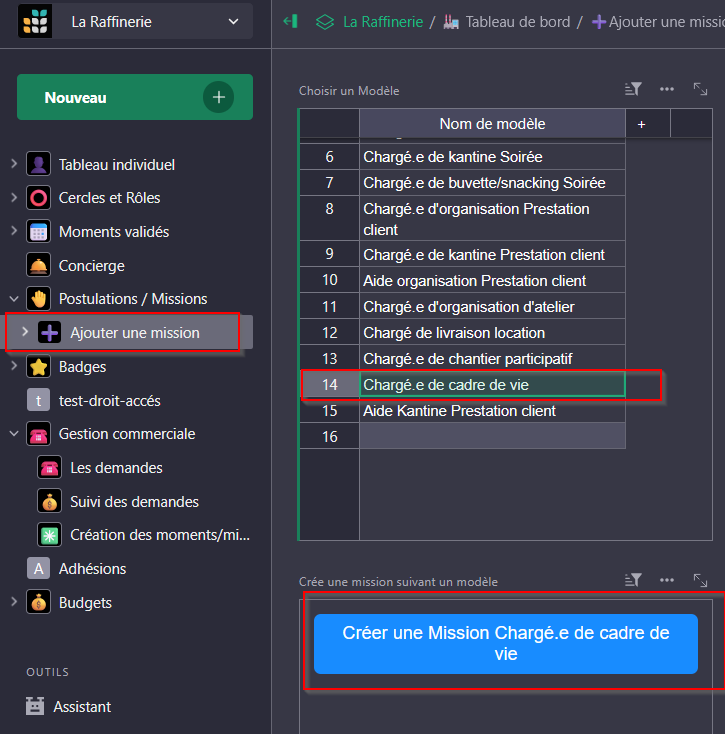
Task: Expand the mission creation widget fullscreen
Action: tap(700, 580)
